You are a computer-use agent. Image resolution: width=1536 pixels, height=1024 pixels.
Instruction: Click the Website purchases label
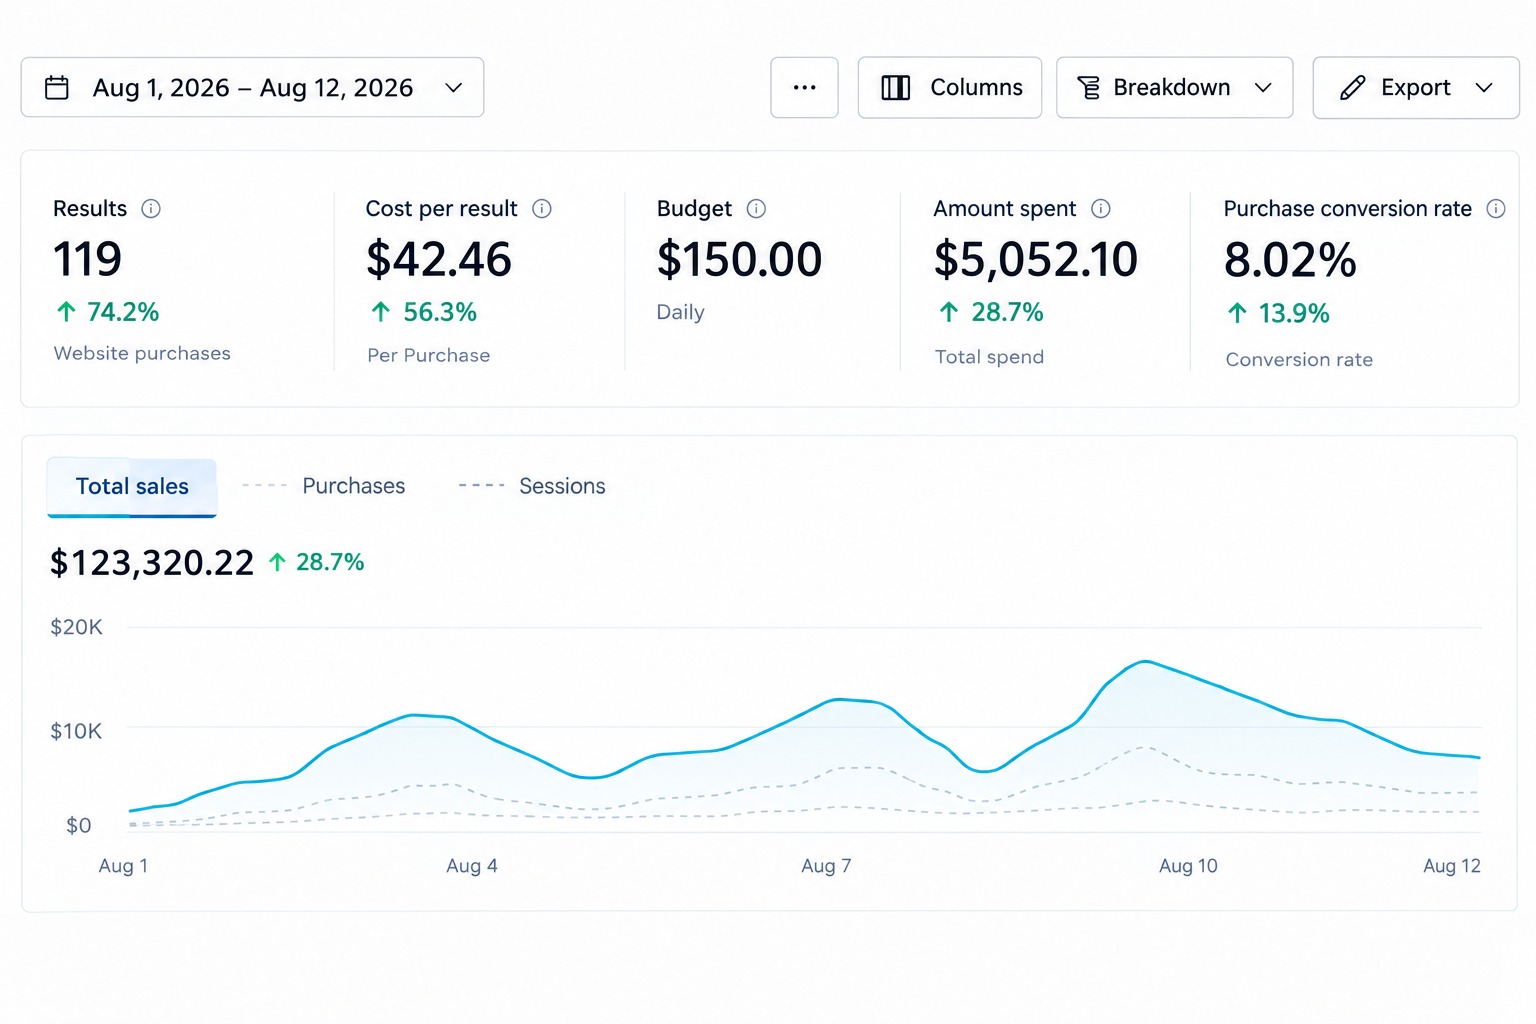click(x=142, y=353)
